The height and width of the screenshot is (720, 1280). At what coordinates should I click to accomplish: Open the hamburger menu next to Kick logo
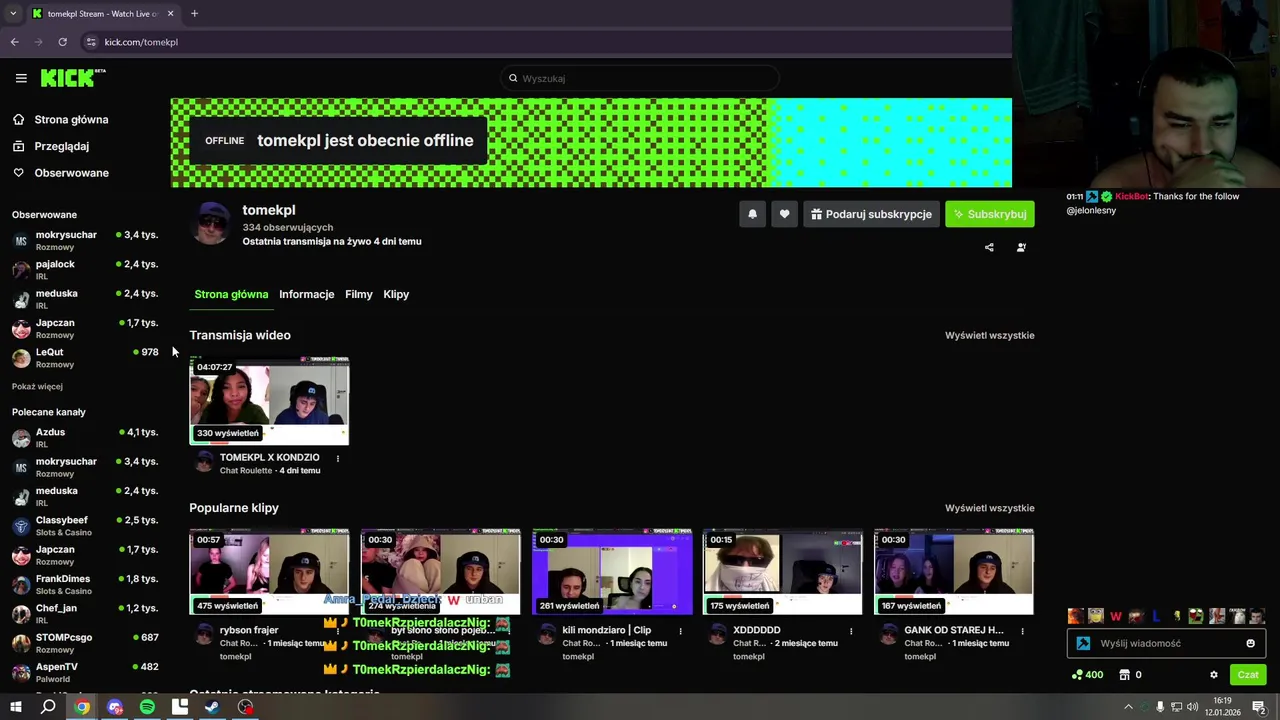[21, 78]
